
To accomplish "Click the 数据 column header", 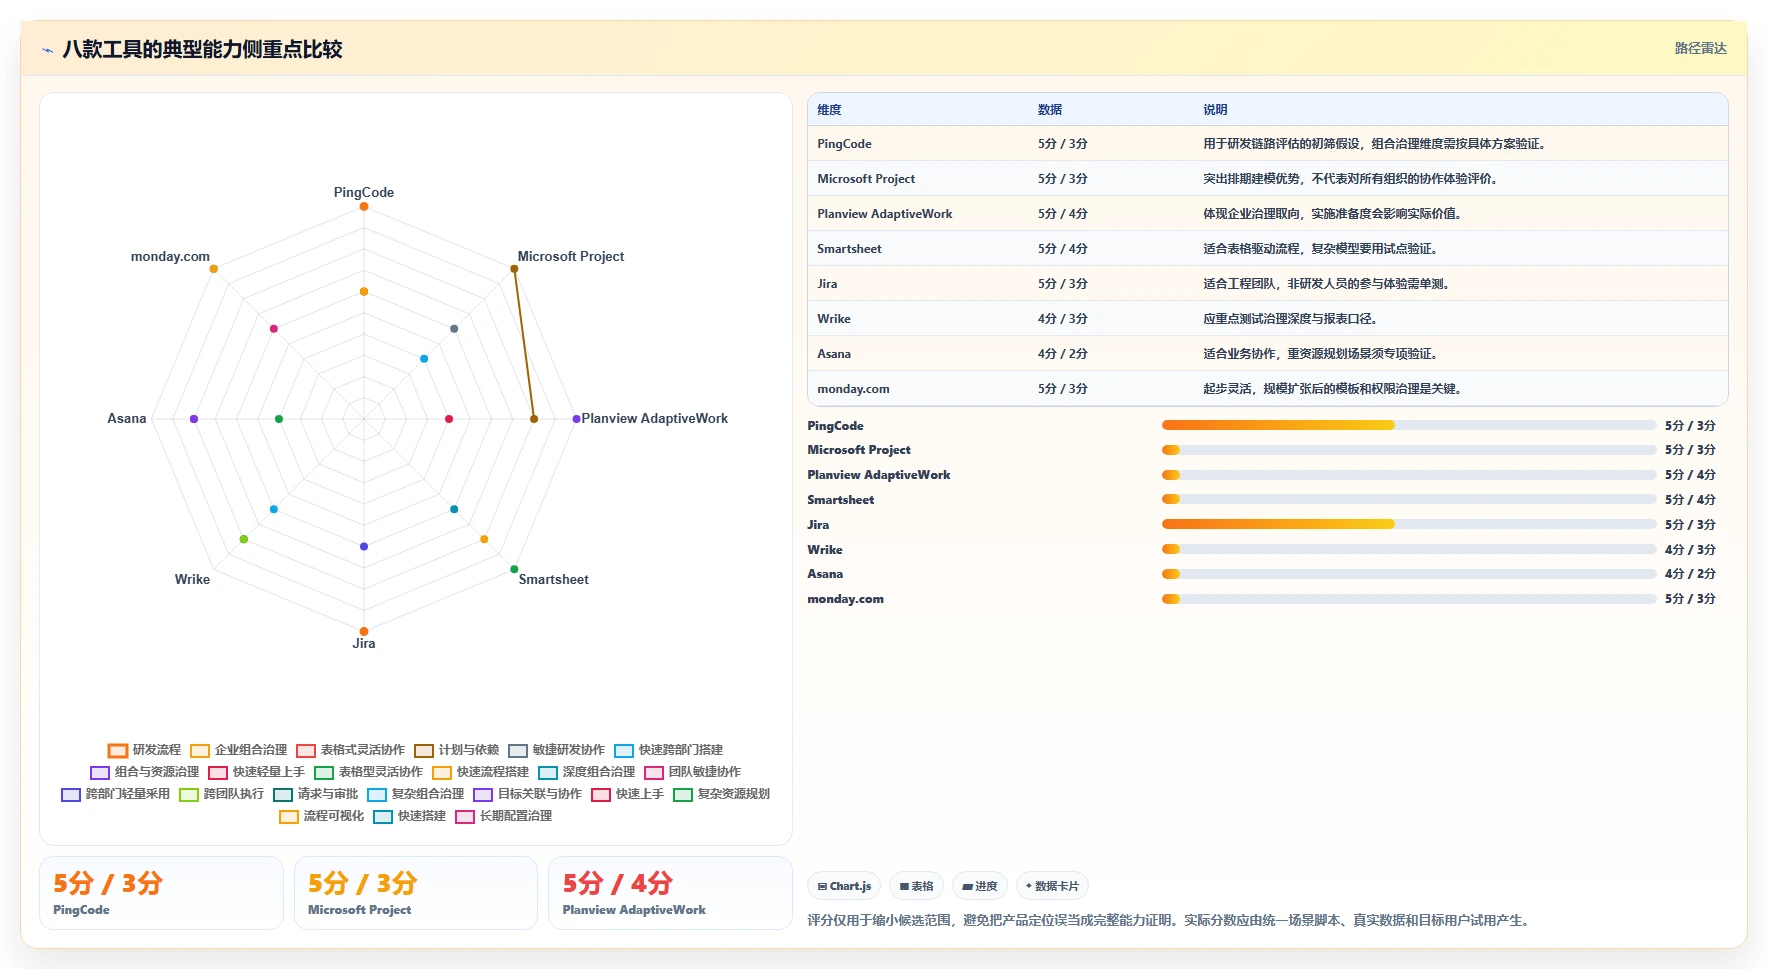I will (x=1049, y=110).
